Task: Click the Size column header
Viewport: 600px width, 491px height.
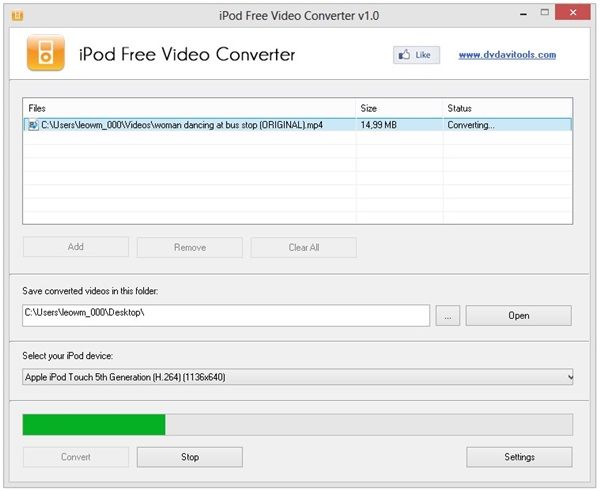Action: [x=399, y=108]
